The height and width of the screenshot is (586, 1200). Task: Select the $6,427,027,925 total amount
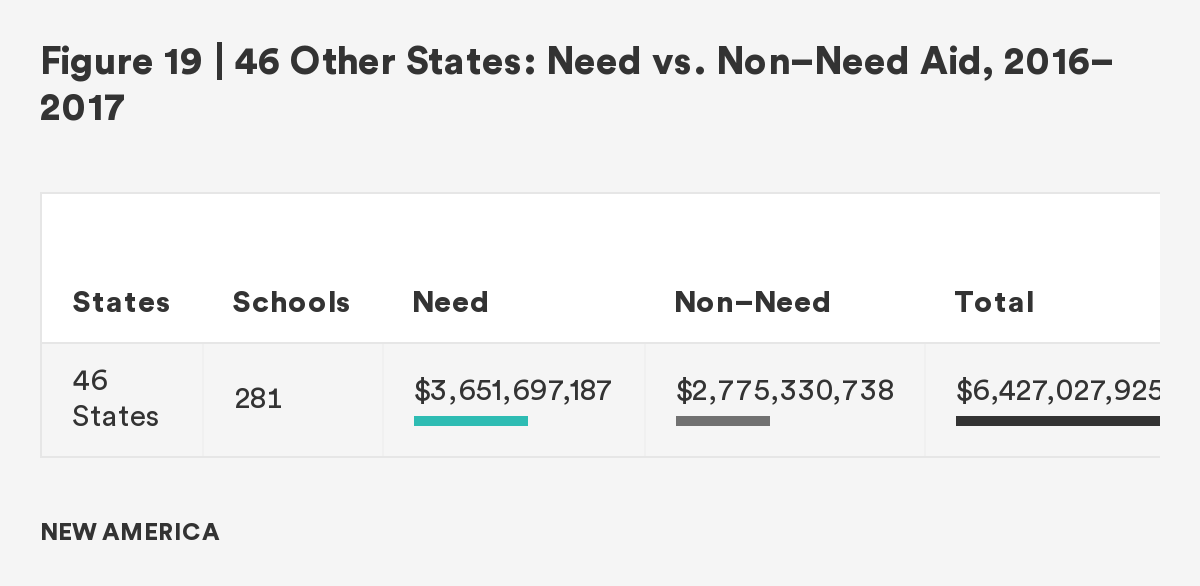coord(1057,389)
